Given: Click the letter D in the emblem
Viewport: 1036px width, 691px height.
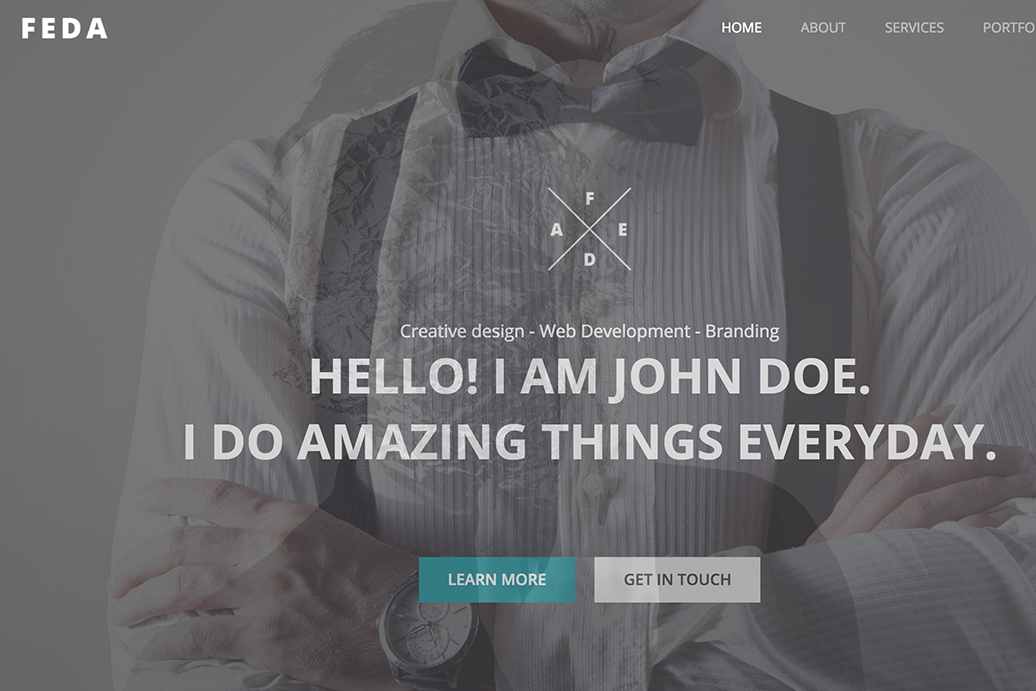Looking at the screenshot, I should pos(589,260).
